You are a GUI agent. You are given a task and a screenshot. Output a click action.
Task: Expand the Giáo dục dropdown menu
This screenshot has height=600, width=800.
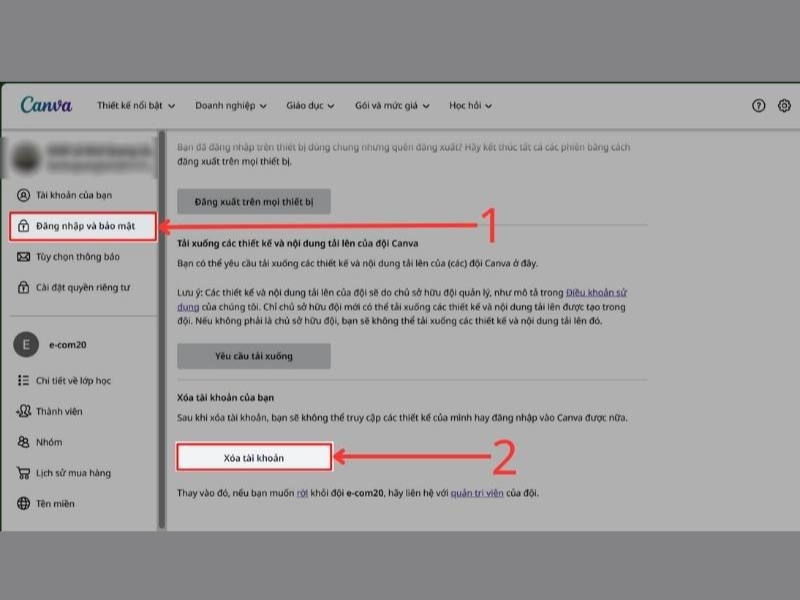point(315,106)
